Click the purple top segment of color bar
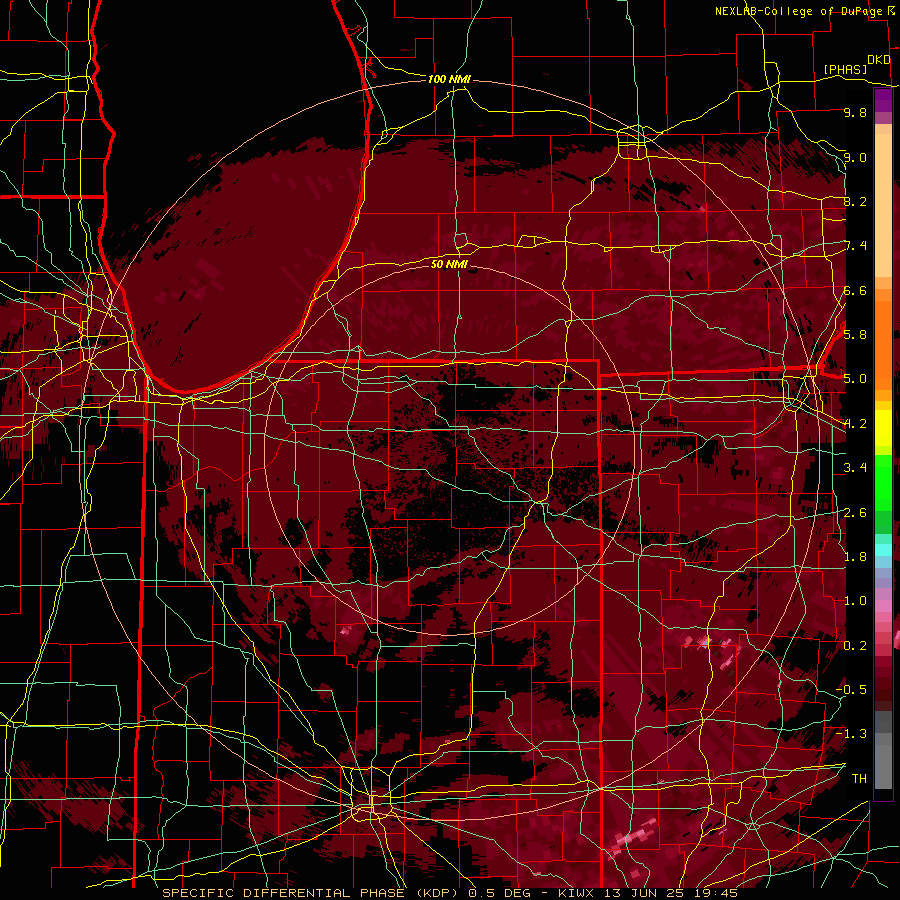Screen dimensions: 900x900 883,101
